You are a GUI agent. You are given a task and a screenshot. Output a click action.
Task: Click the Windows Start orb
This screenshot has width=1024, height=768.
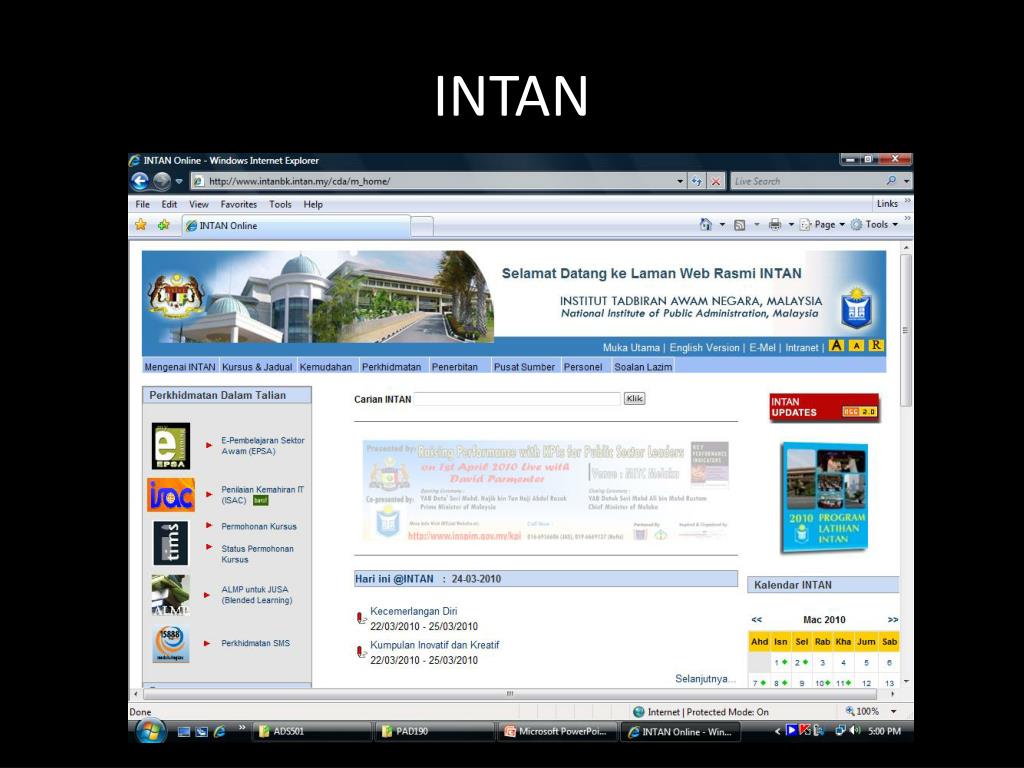[151, 730]
